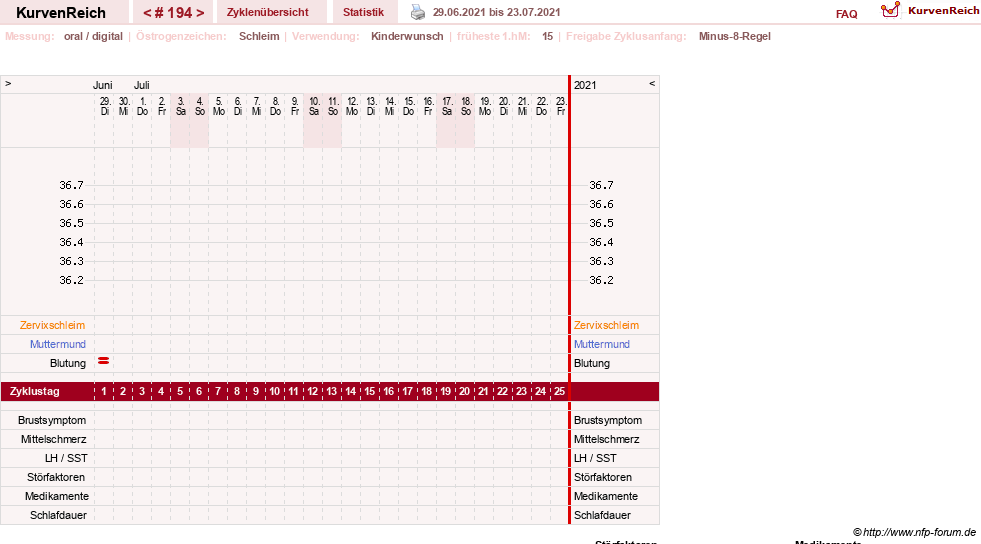Click the right Zervixschleim label

pyautogui.click(x=606, y=325)
